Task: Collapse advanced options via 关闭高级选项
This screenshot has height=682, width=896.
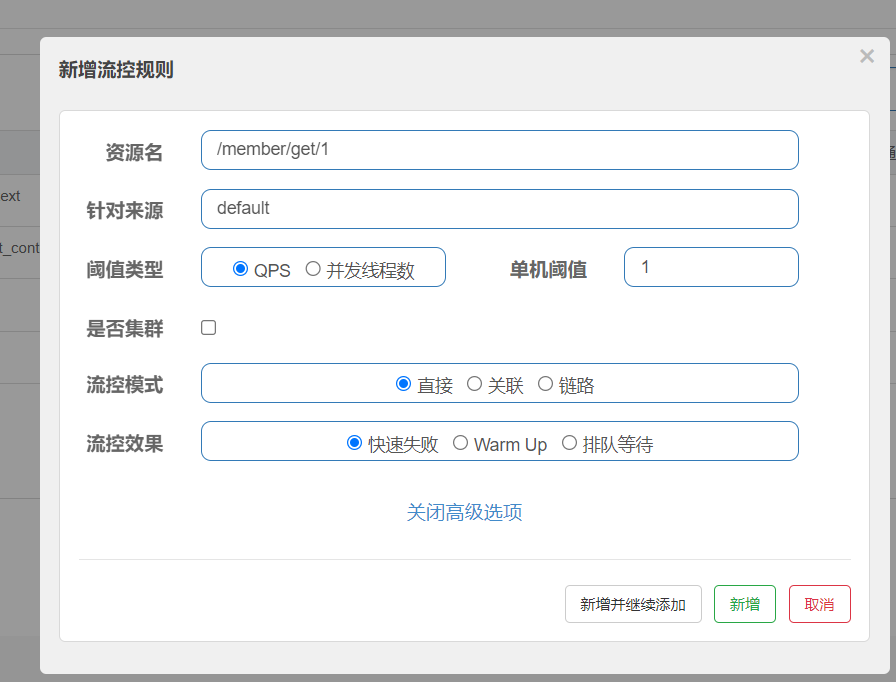Action: tap(464, 512)
